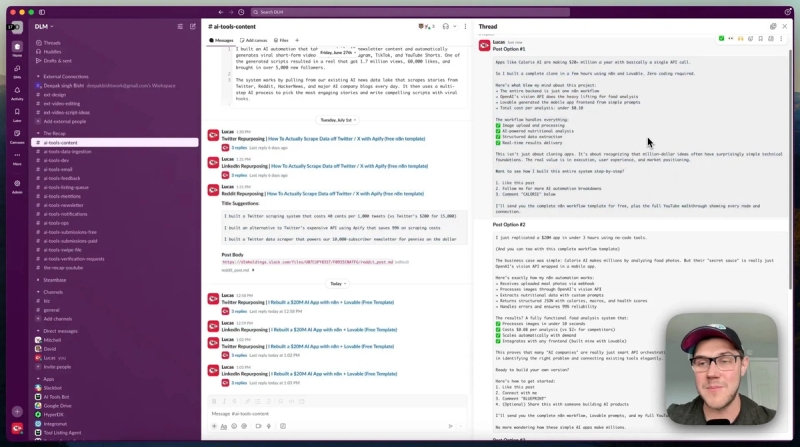Switch to the Messages tab
The width and height of the screenshot is (800, 447).
tap(221, 40)
